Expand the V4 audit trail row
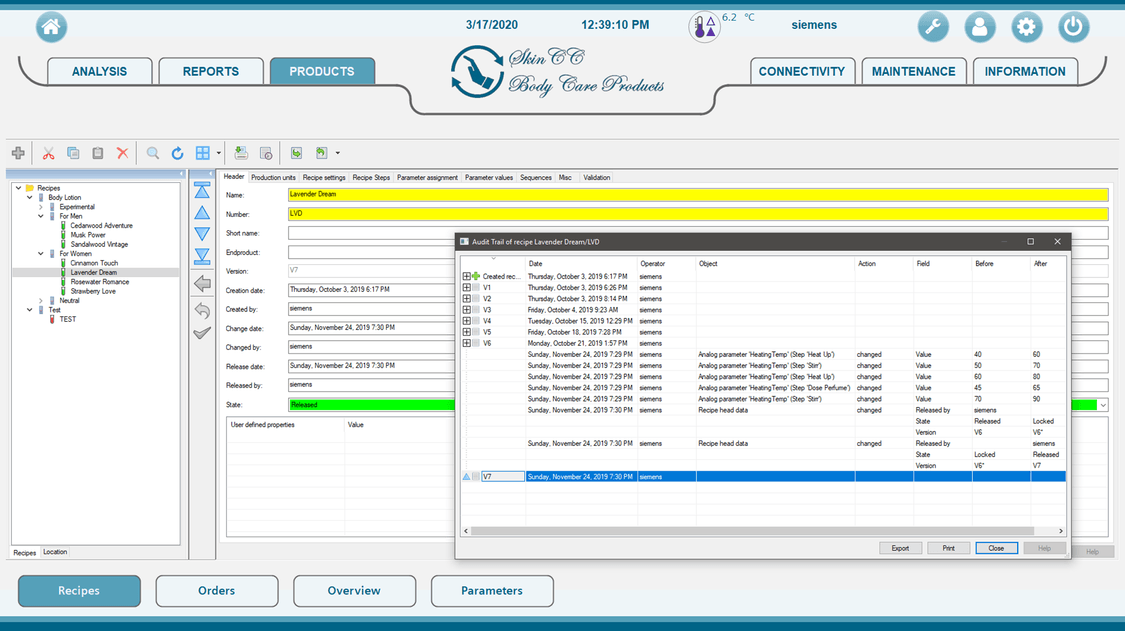The height and width of the screenshot is (631, 1125). click(x=466, y=321)
